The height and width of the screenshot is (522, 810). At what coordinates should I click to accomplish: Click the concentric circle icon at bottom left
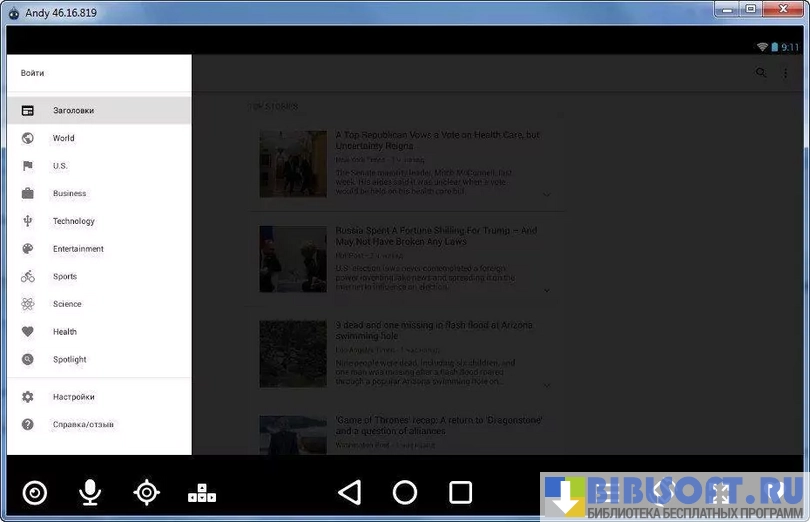click(x=35, y=492)
